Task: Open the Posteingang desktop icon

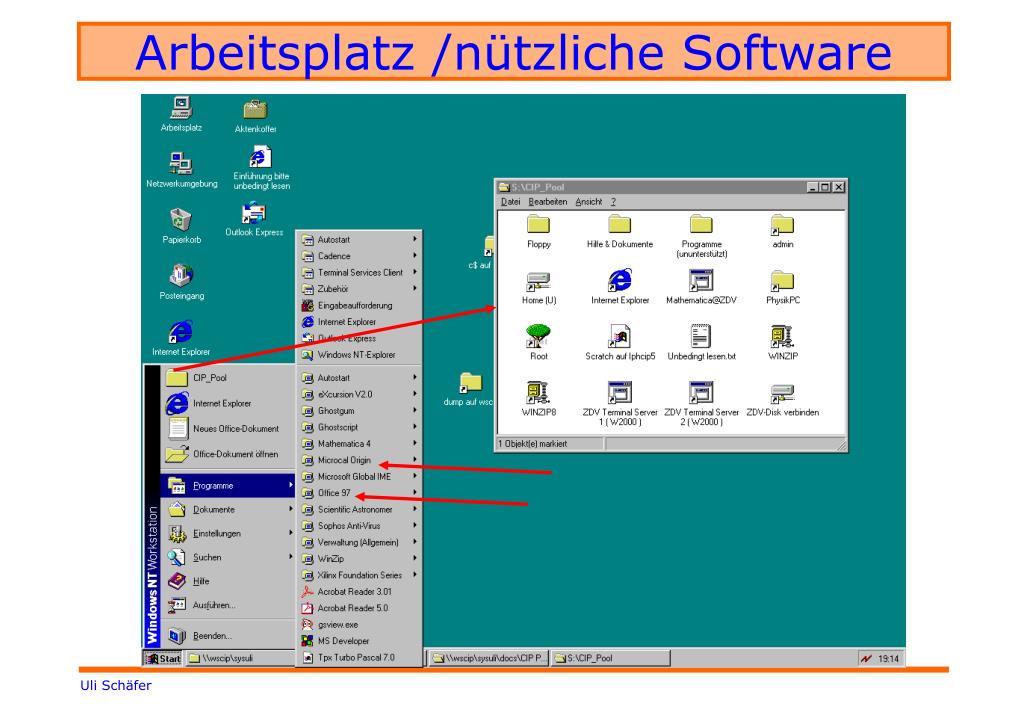Action: [x=182, y=282]
